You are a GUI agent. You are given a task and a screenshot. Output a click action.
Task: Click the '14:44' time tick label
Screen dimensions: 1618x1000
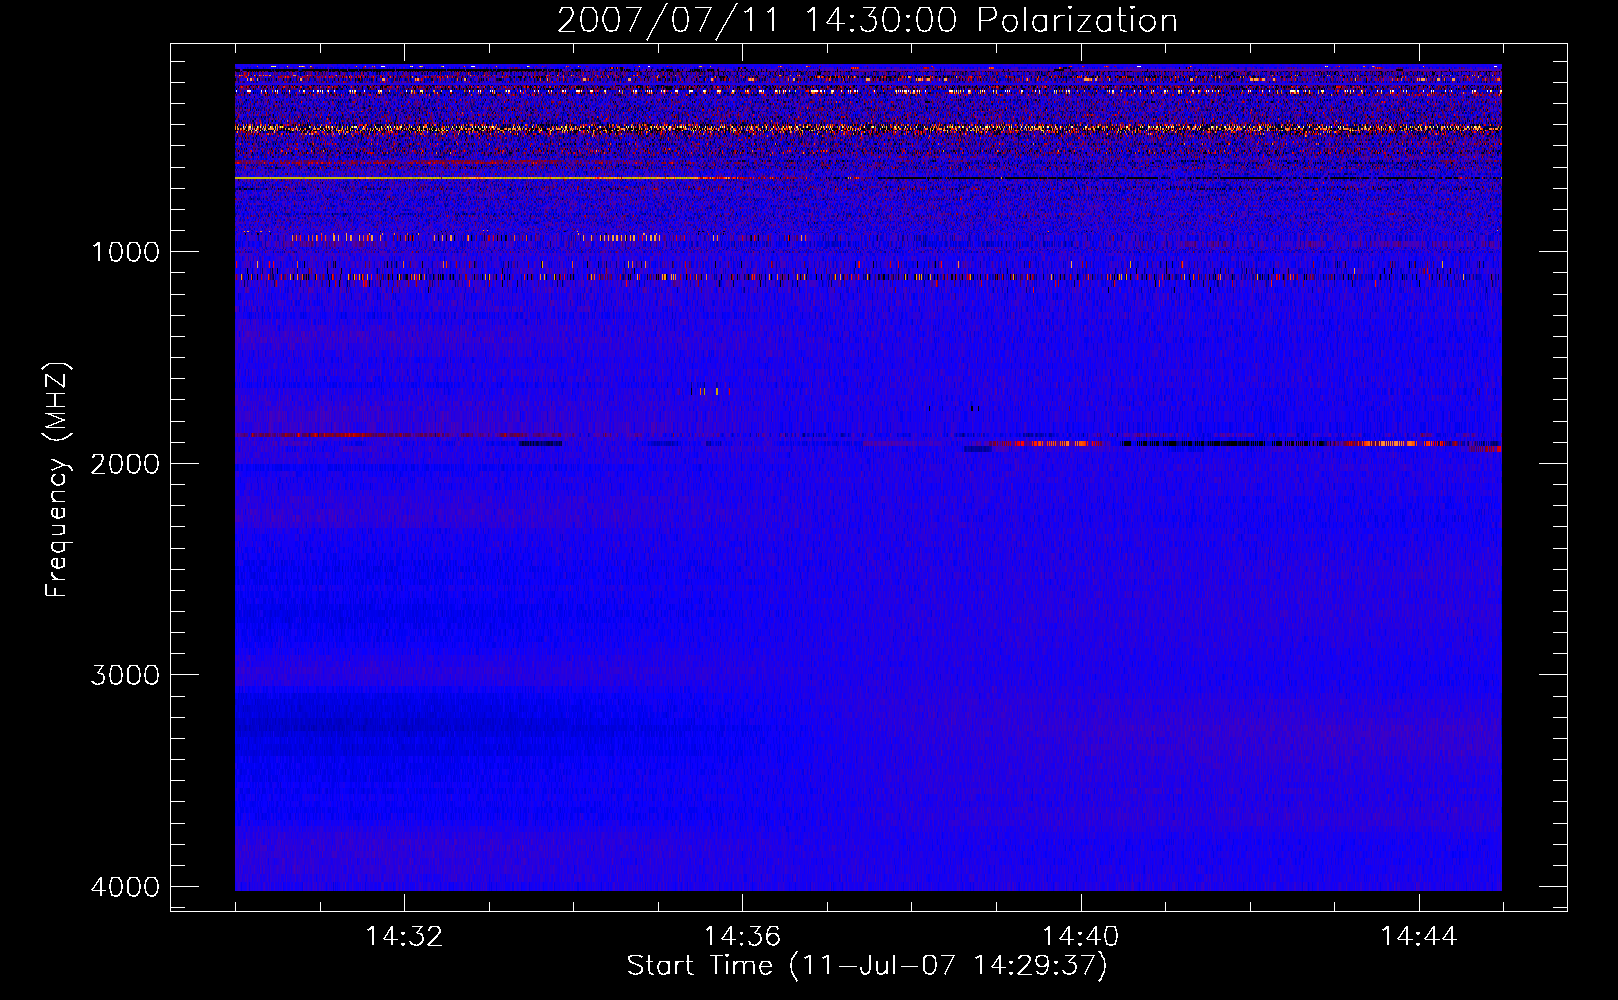[1419, 937]
